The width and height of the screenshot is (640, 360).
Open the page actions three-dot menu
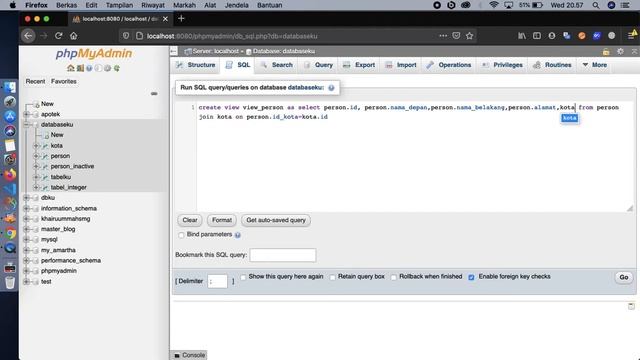(443, 36)
